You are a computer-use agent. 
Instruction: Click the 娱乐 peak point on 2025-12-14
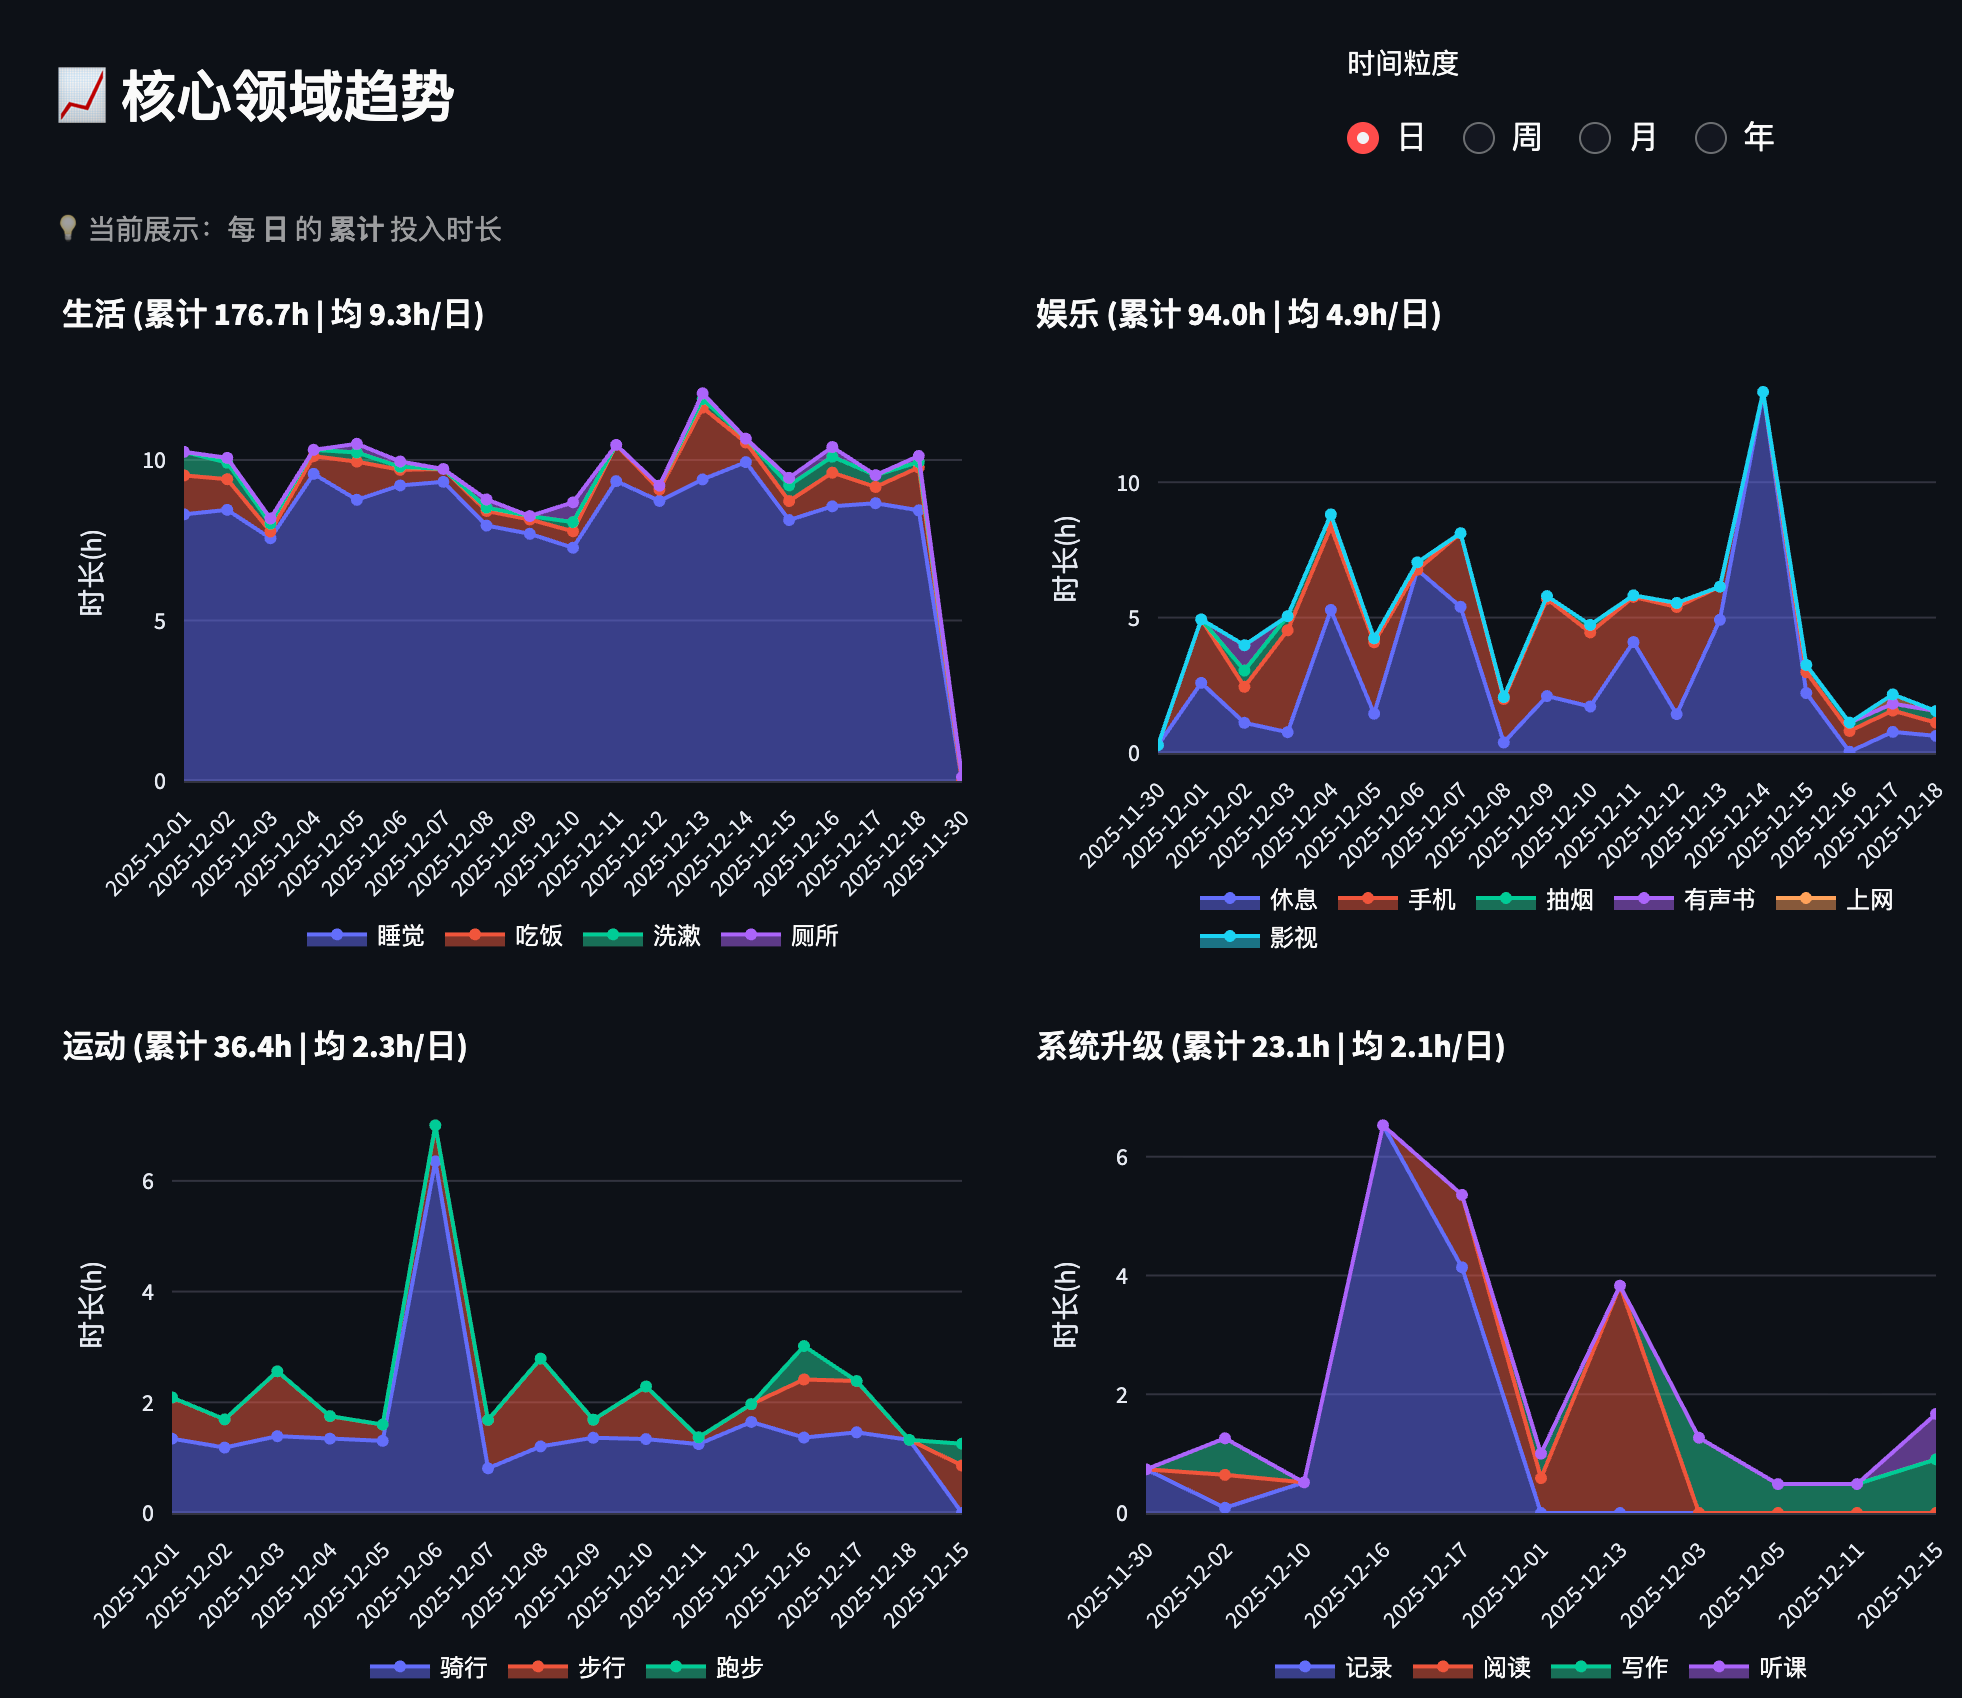tap(1763, 393)
